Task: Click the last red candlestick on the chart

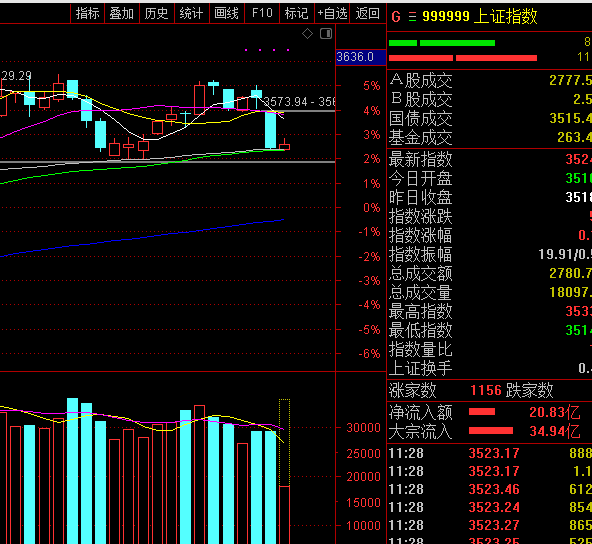Action: (x=285, y=145)
